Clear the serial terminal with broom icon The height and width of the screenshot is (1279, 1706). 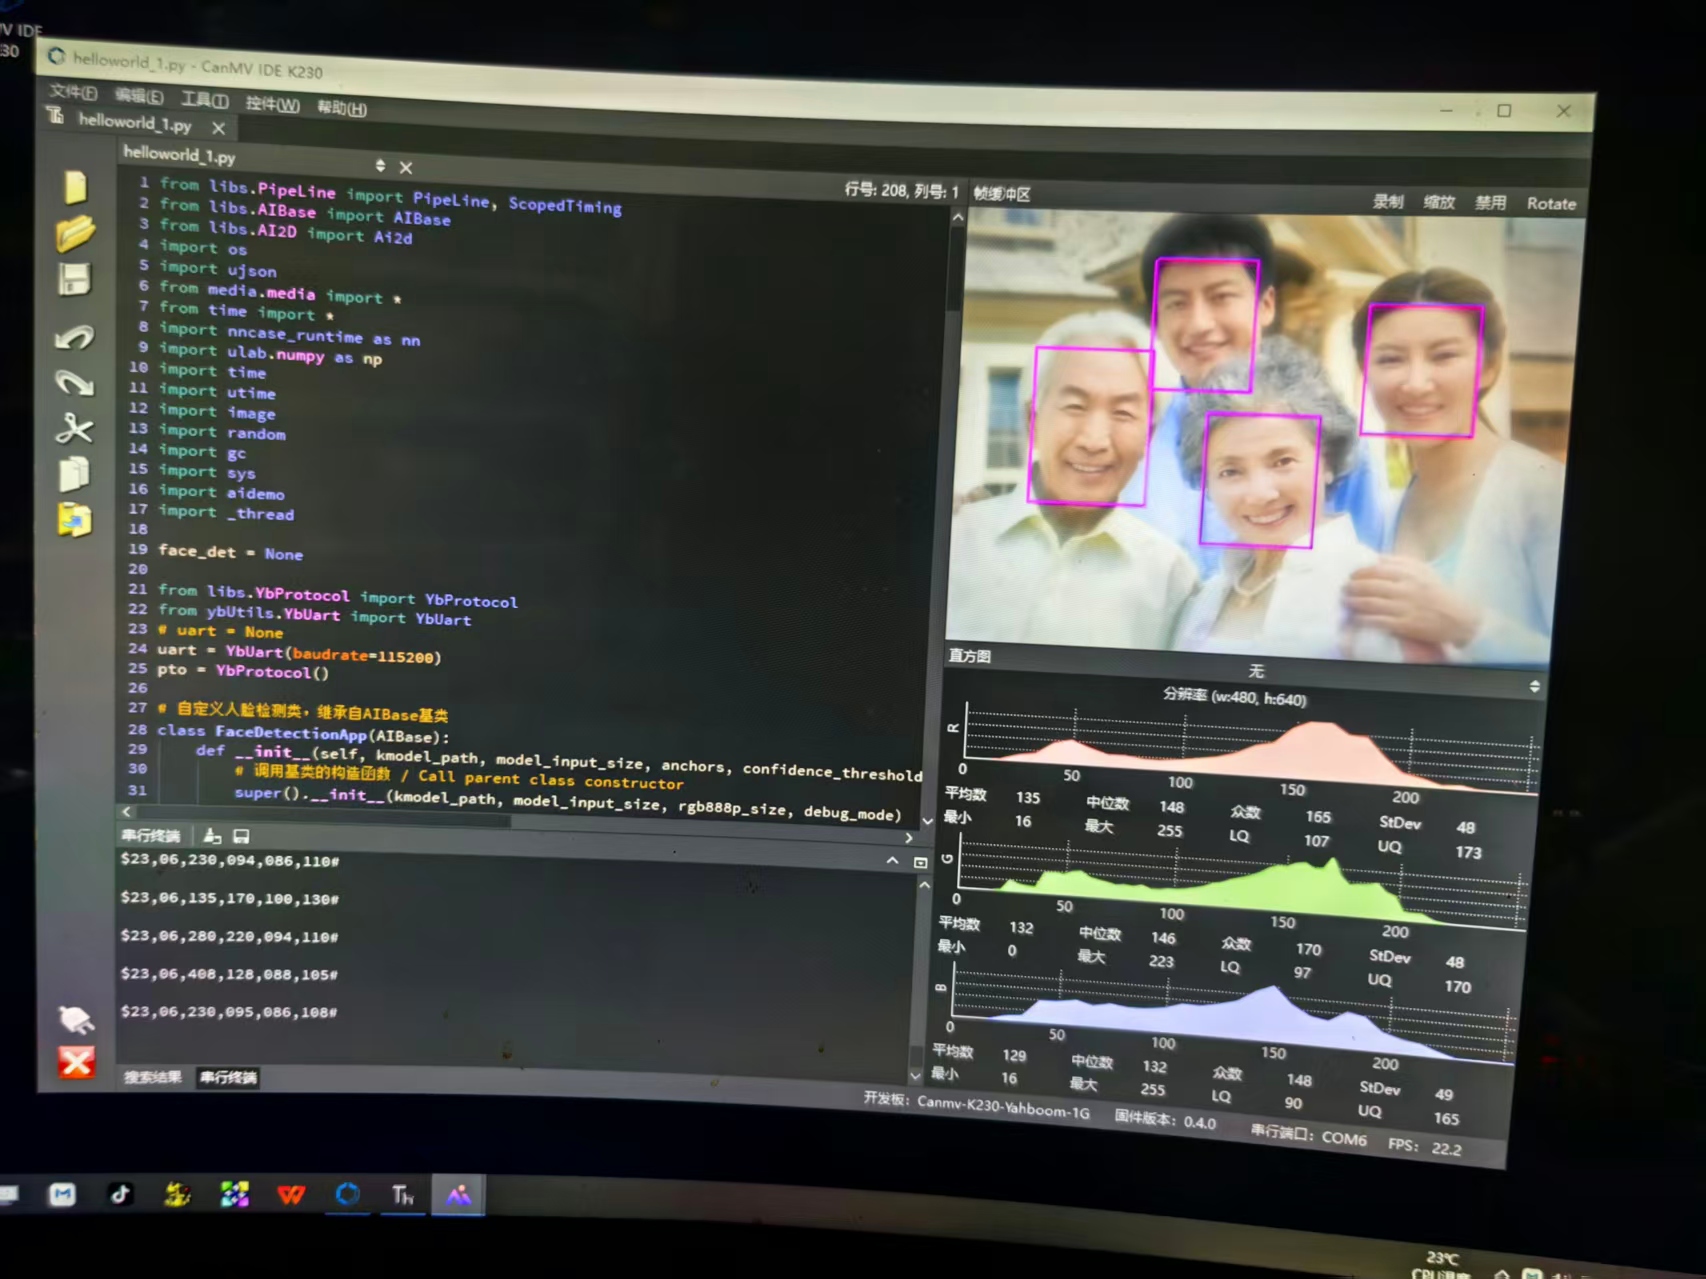coord(212,836)
